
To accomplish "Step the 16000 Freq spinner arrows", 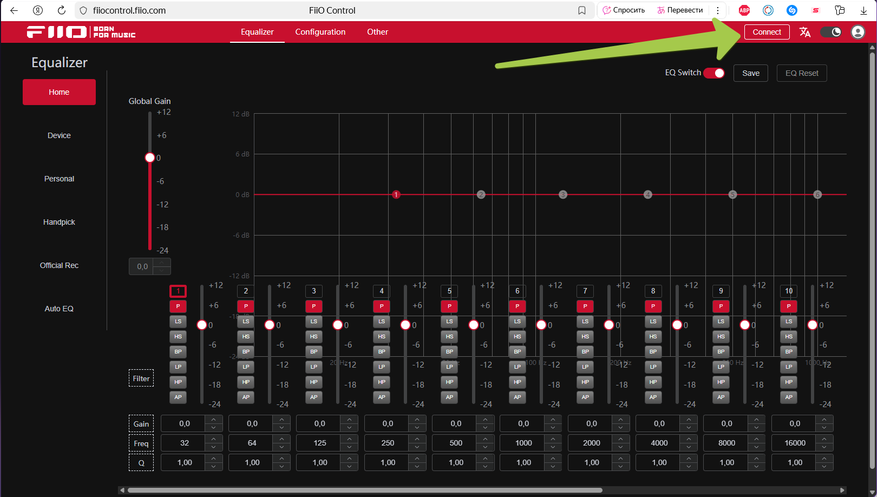I will [x=824, y=443].
